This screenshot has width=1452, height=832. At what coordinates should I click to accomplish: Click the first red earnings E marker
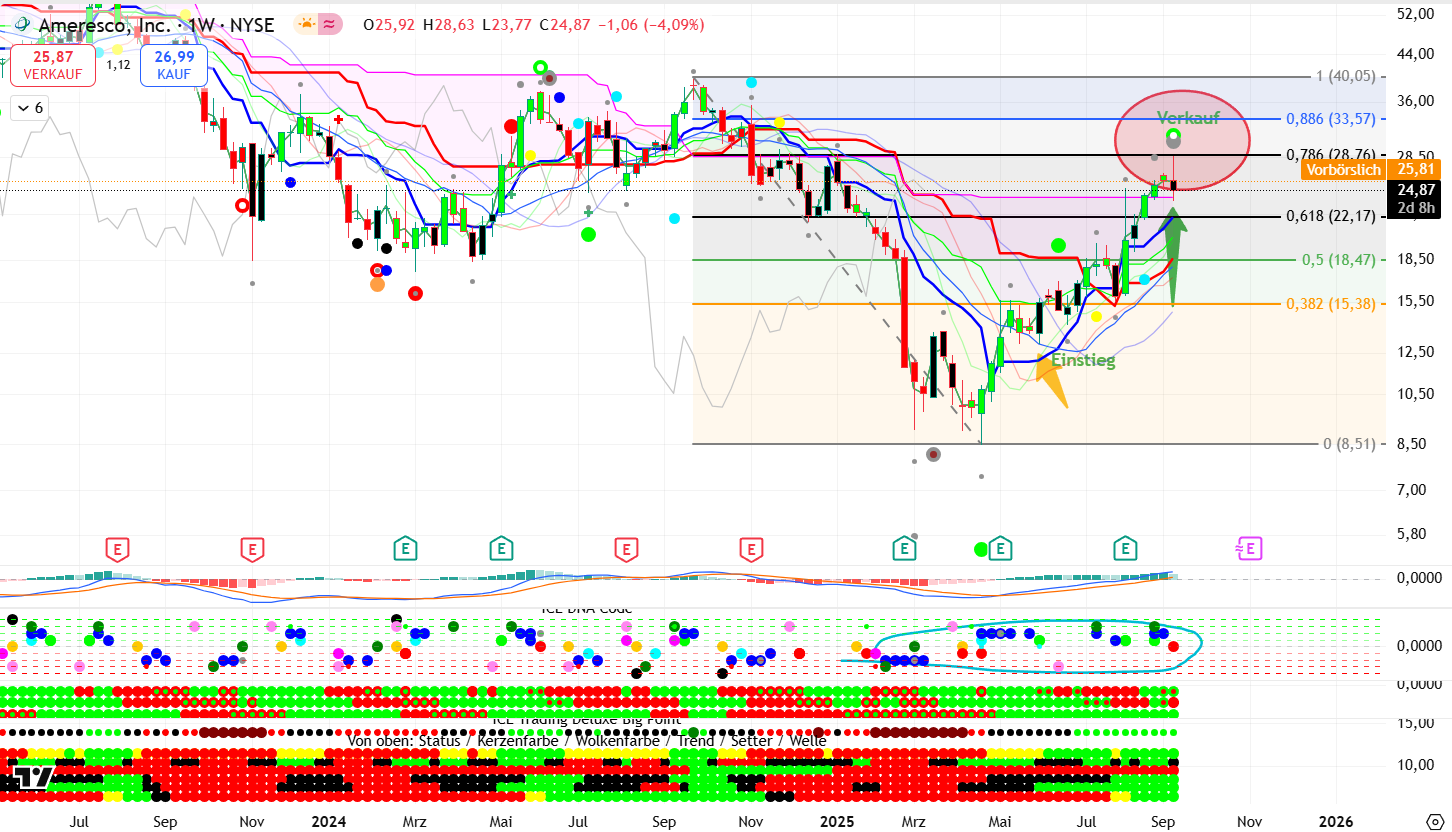(x=119, y=548)
